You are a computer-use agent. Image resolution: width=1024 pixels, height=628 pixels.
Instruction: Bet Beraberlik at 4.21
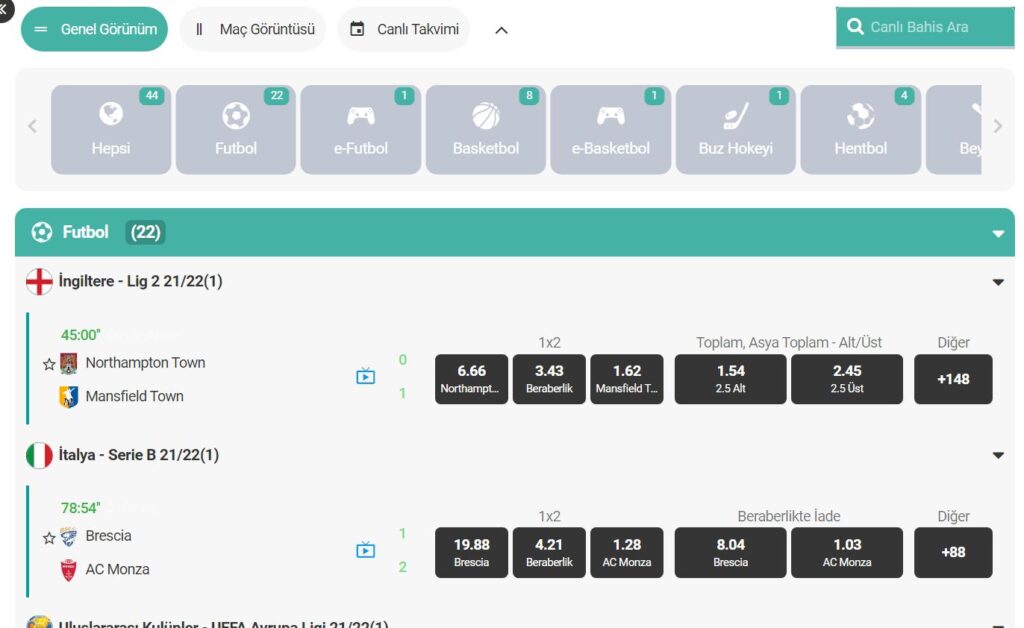coord(549,552)
